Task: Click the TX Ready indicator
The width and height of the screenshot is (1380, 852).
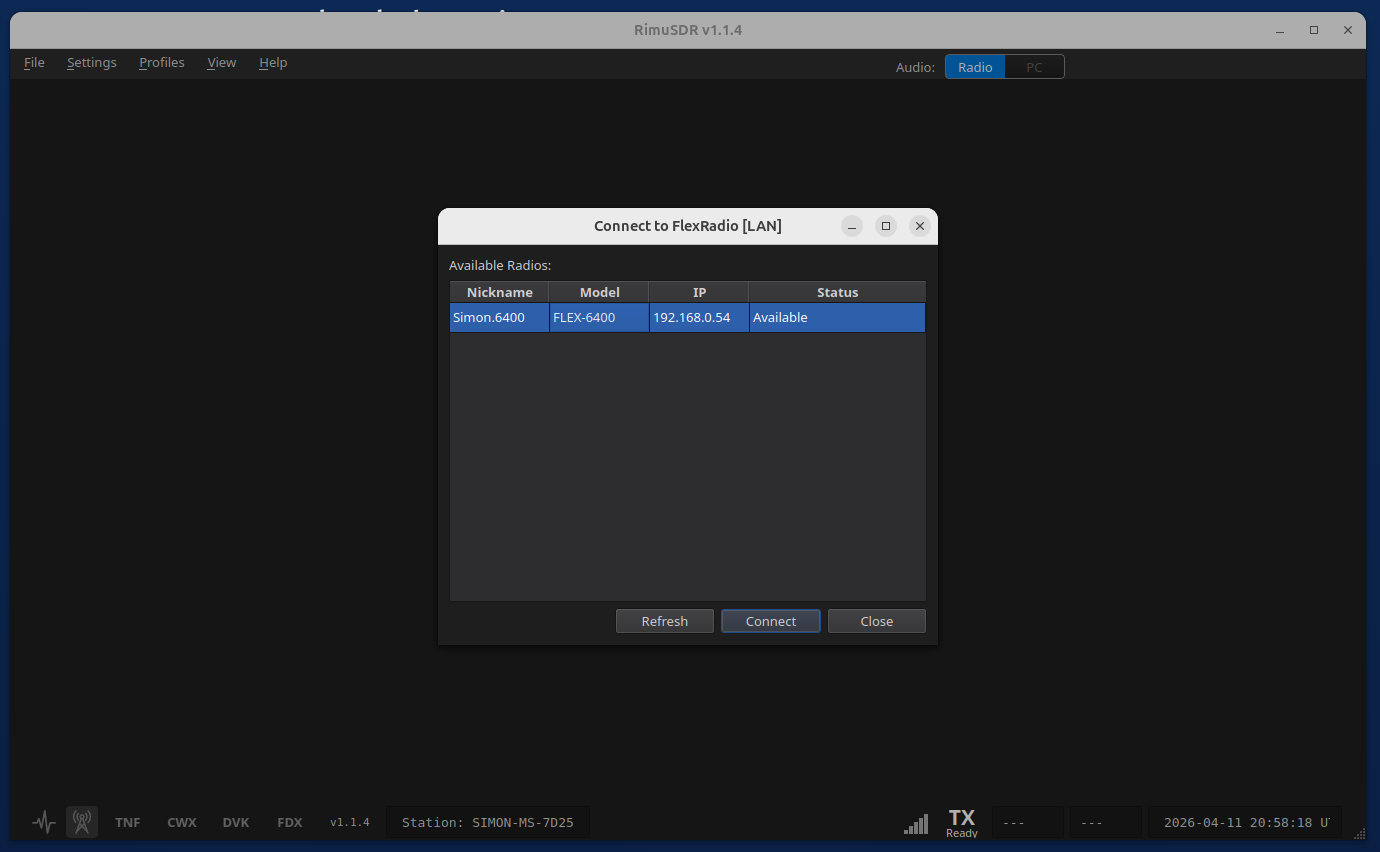Action: point(961,823)
